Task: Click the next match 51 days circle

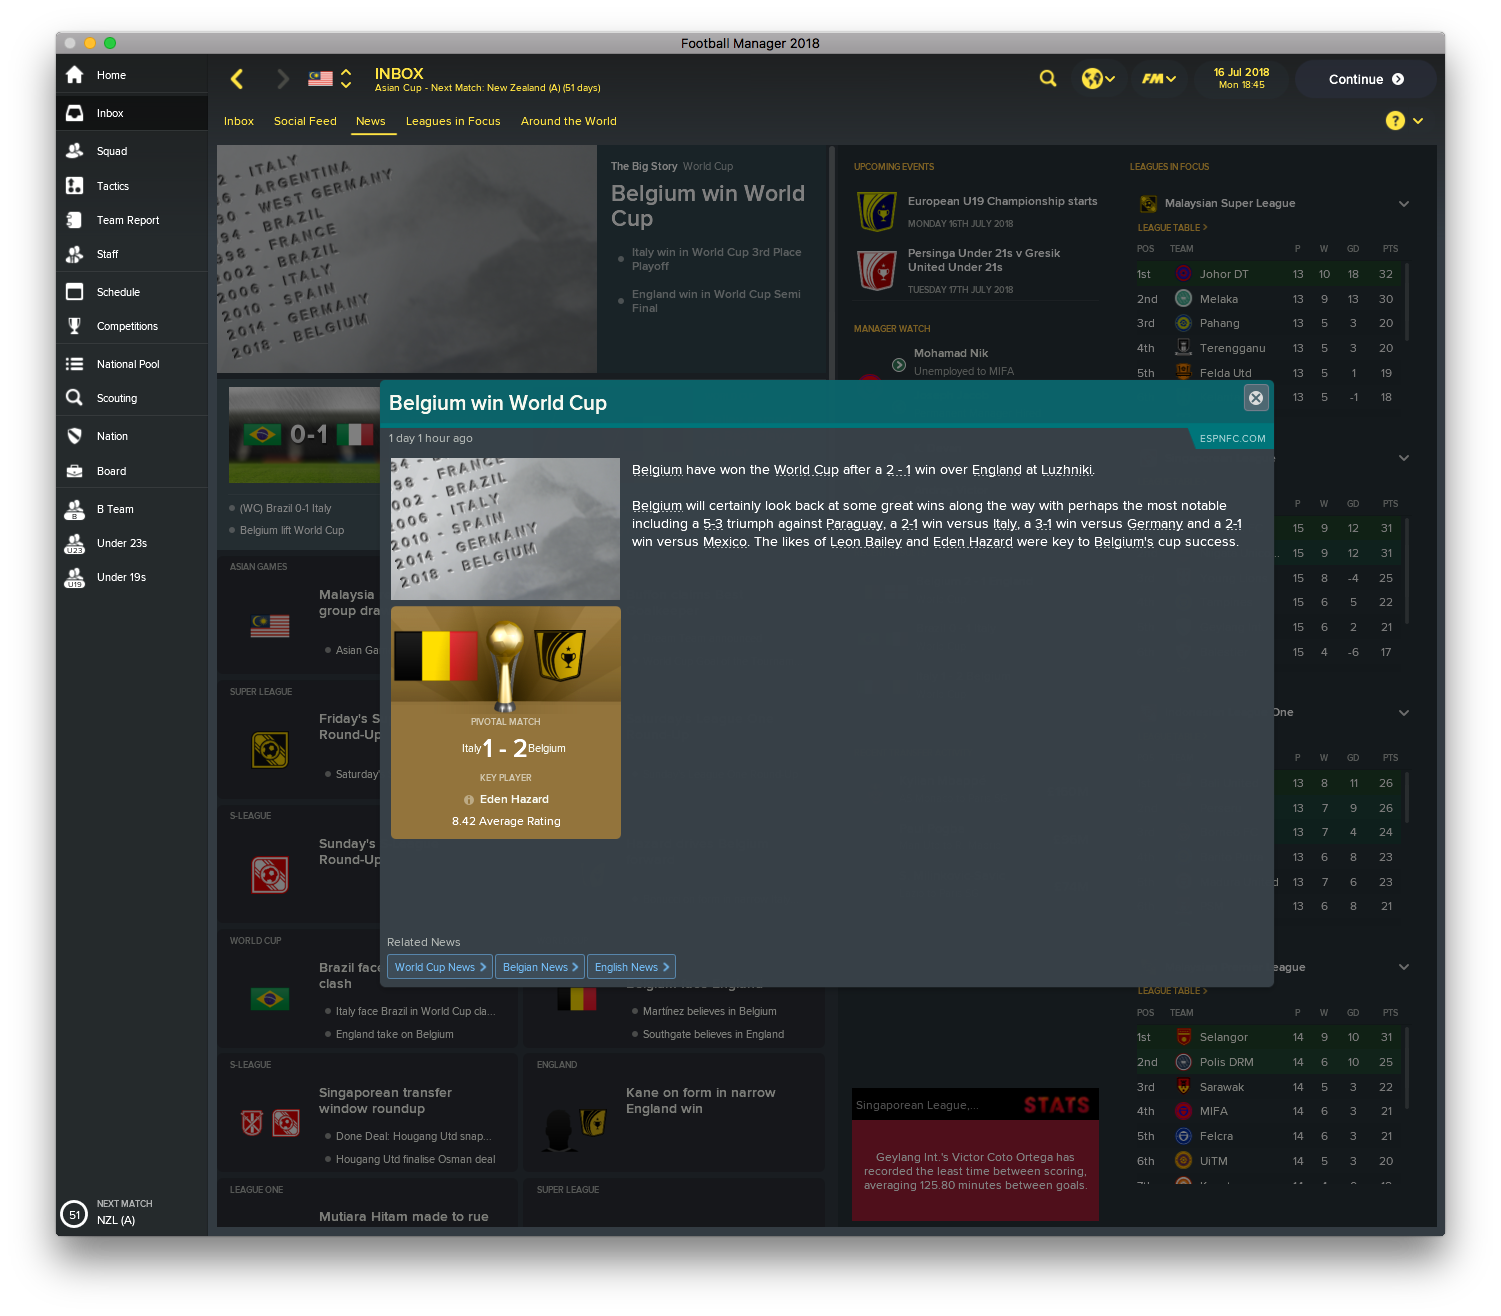Action: coord(74,1214)
